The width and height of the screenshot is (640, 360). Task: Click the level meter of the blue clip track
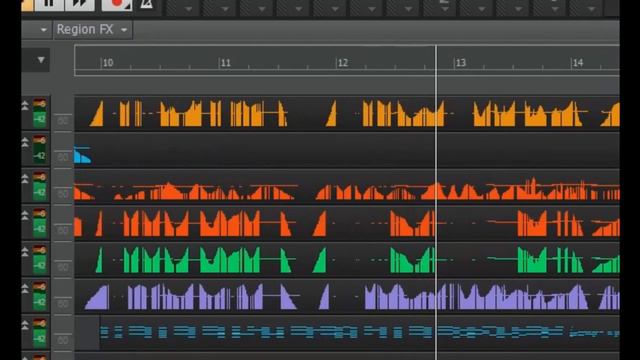[40, 149]
